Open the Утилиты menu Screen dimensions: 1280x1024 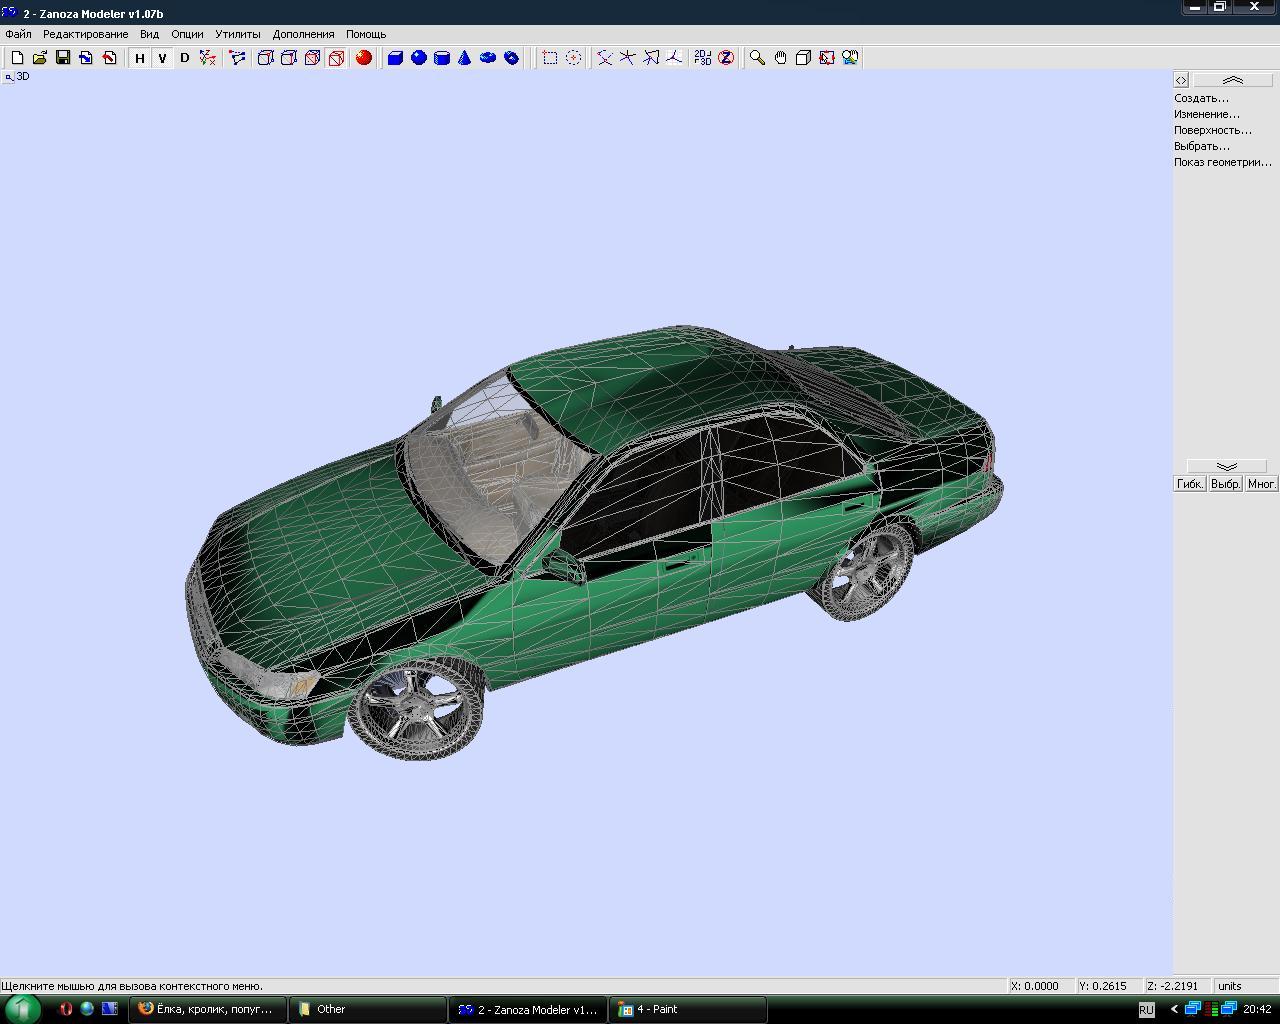pos(237,34)
